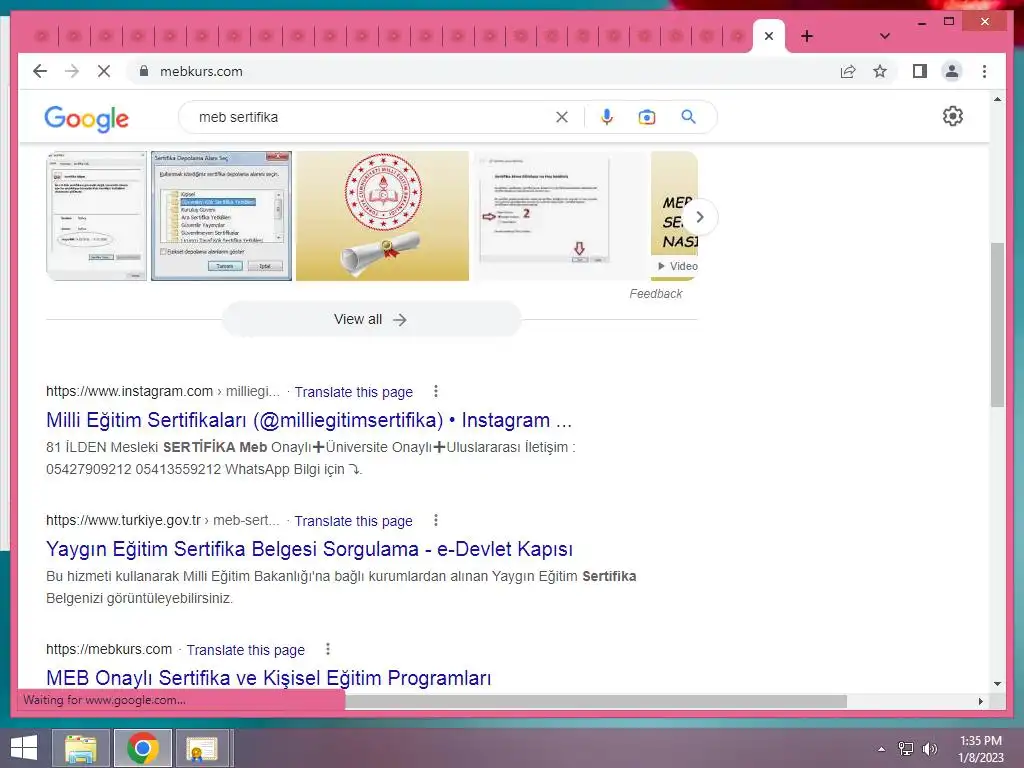Image resolution: width=1024 pixels, height=768 pixels.
Task: Click horizontal scrollbar right arrow
Action: (980, 701)
